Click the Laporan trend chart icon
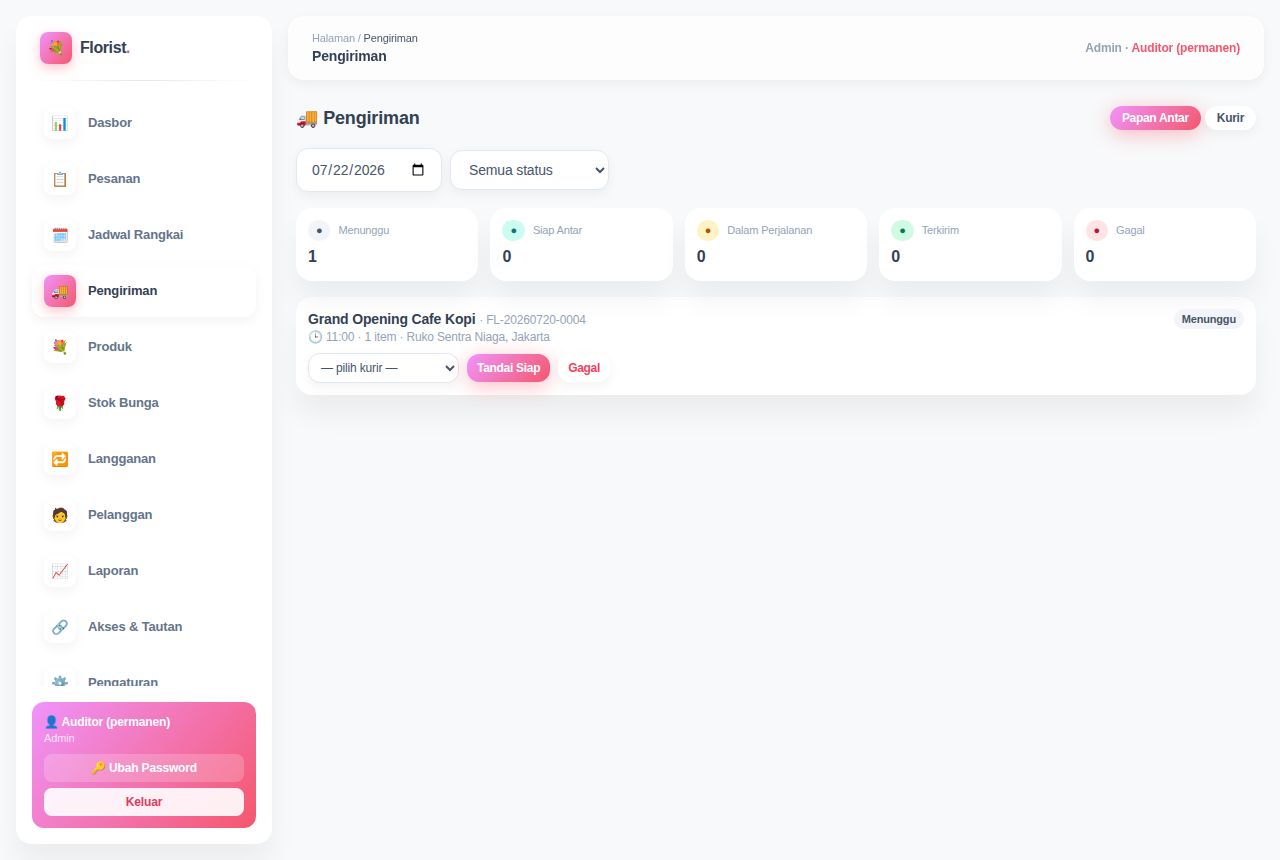The height and width of the screenshot is (860, 1280). 60,571
